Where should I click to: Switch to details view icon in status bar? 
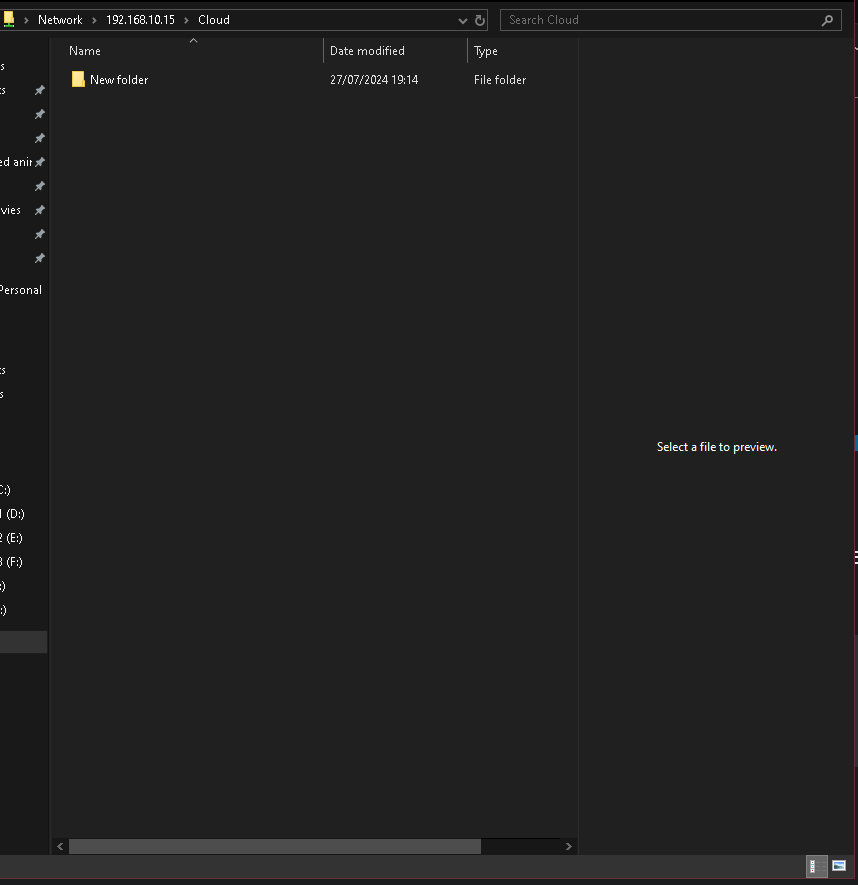coord(815,866)
